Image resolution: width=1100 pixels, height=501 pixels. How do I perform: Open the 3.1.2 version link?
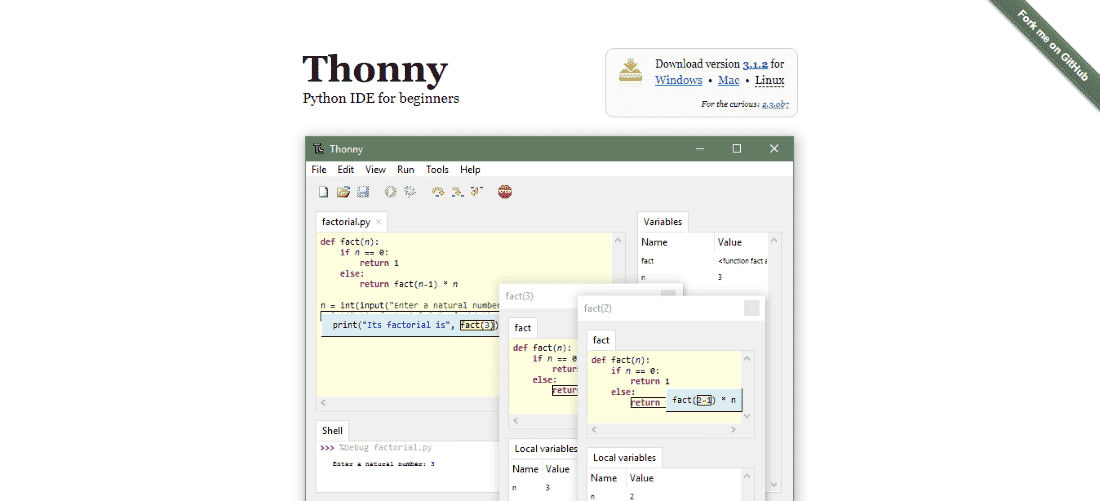(x=755, y=64)
